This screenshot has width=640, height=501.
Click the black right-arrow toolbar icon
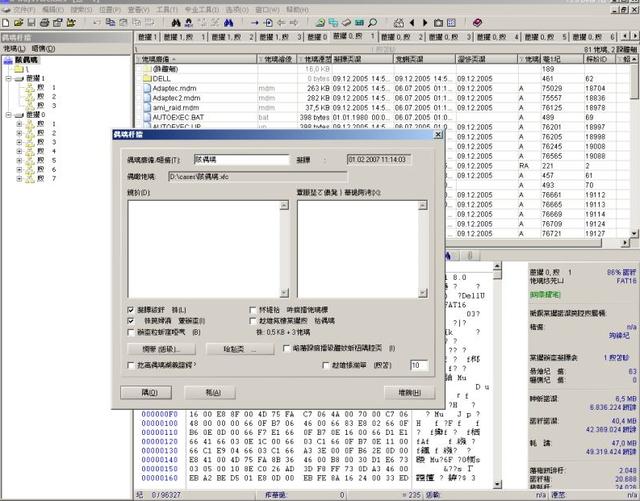[x=425, y=23]
